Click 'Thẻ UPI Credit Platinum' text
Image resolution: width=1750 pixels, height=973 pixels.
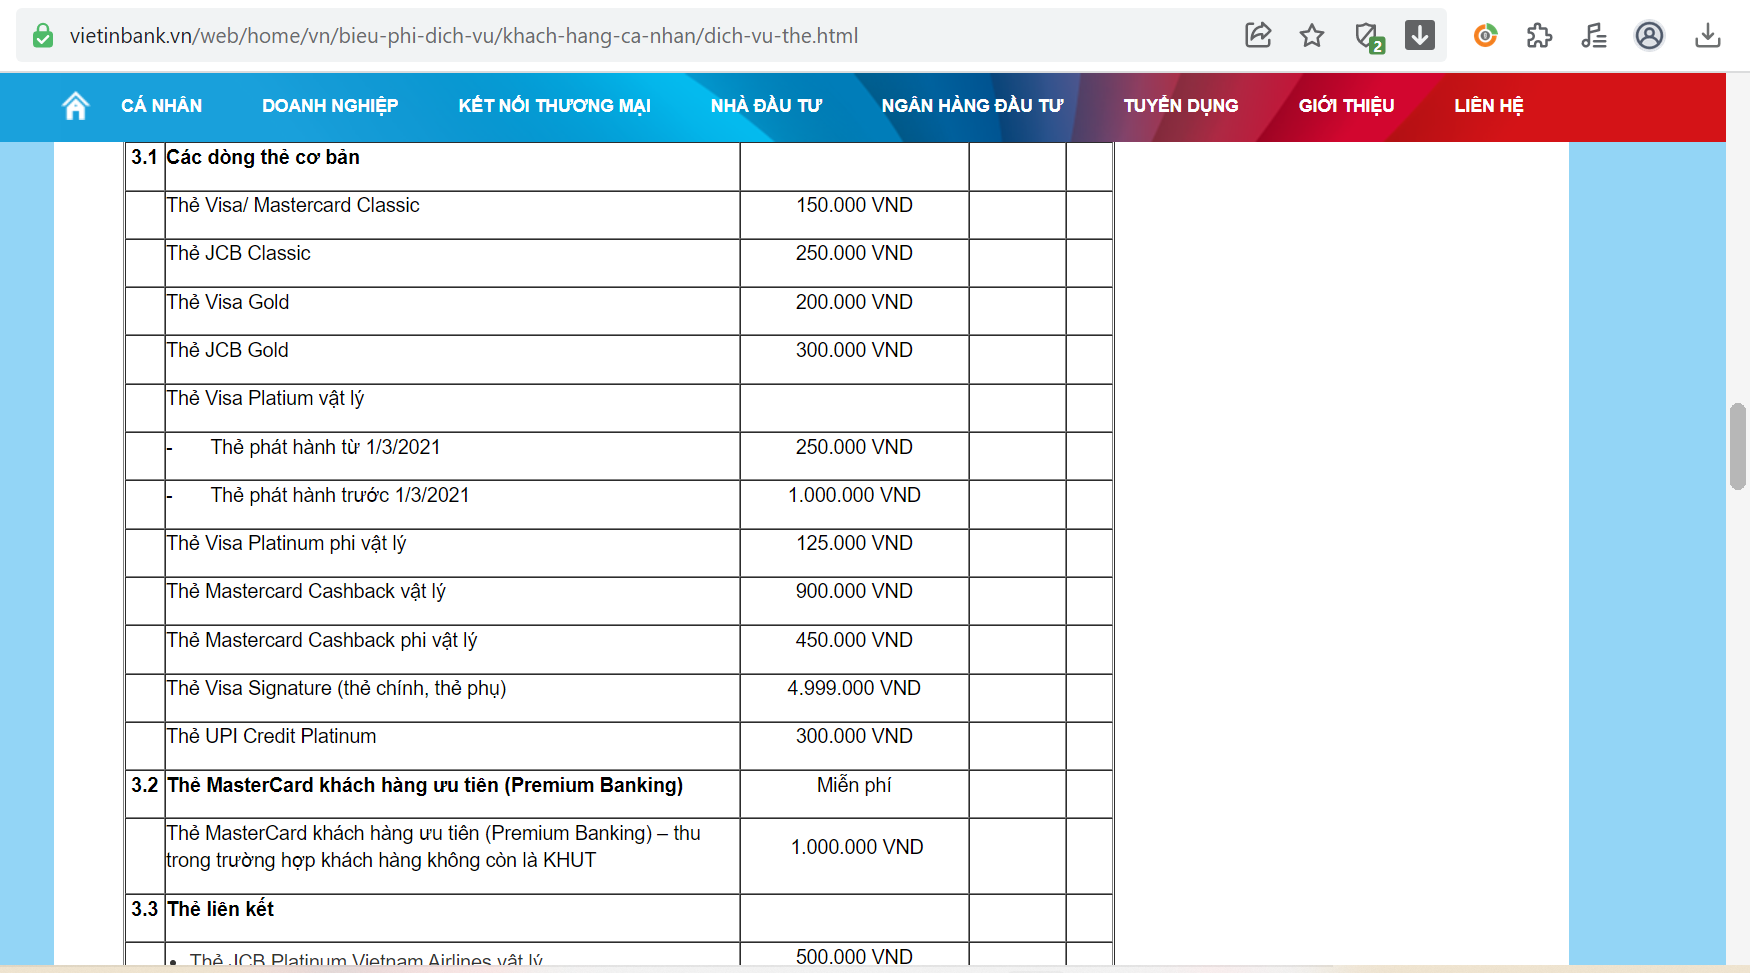pos(271,736)
